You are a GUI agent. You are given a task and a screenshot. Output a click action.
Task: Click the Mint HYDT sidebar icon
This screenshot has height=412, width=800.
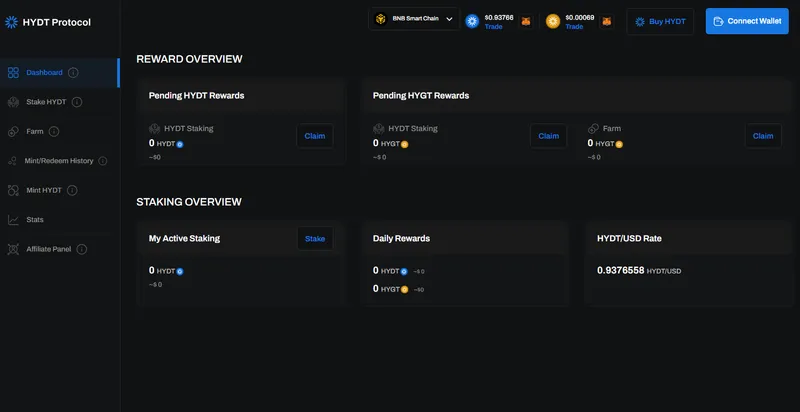pos(13,190)
